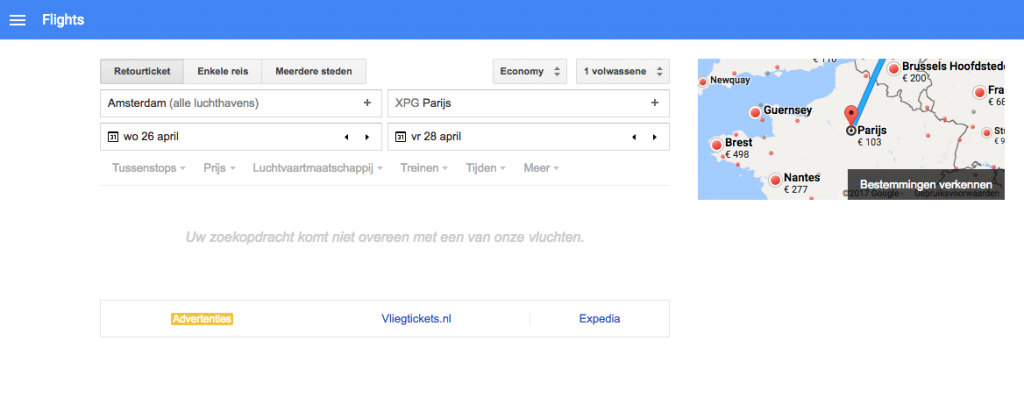The height and width of the screenshot is (397, 1024).
Task: Click the Flights title
Action: 63,20
